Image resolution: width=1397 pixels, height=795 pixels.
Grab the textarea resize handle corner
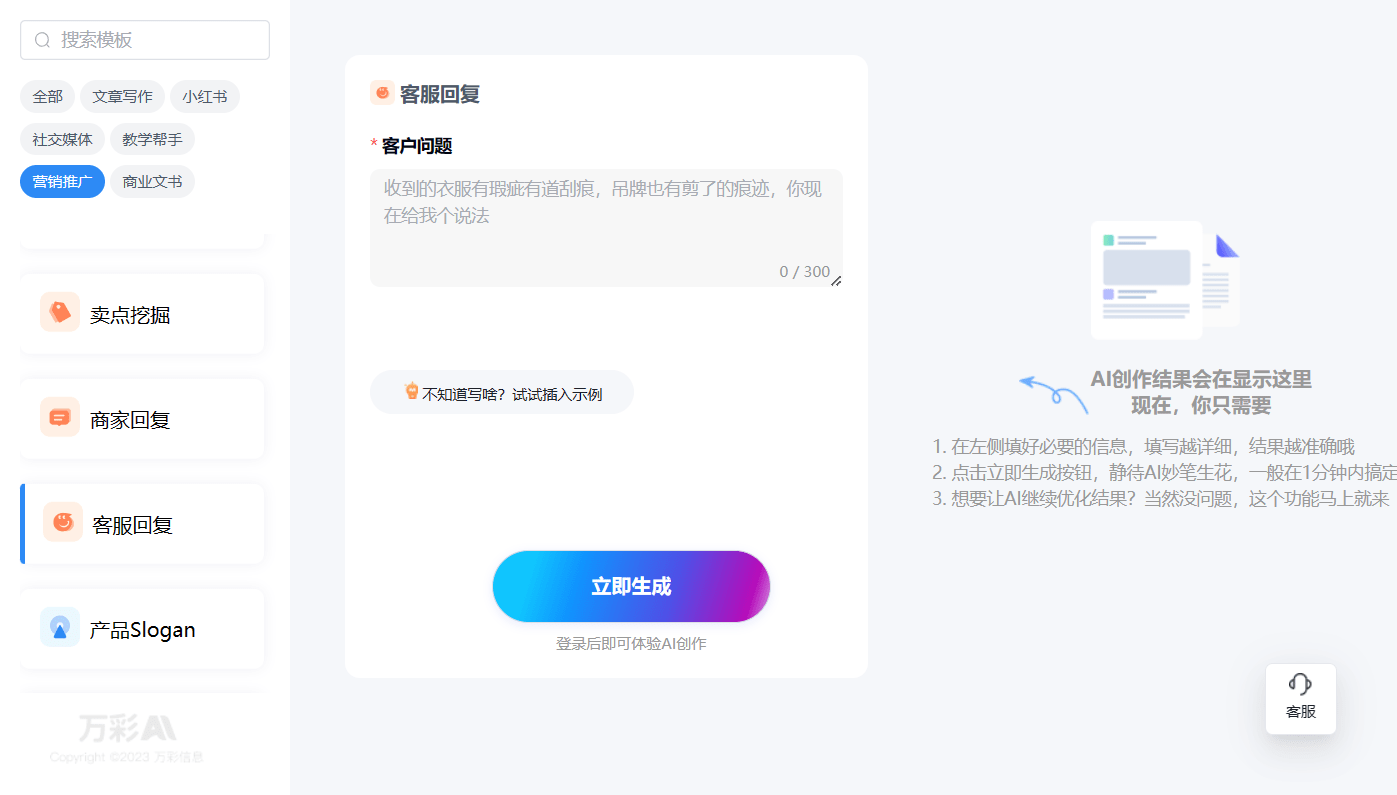(x=836, y=280)
